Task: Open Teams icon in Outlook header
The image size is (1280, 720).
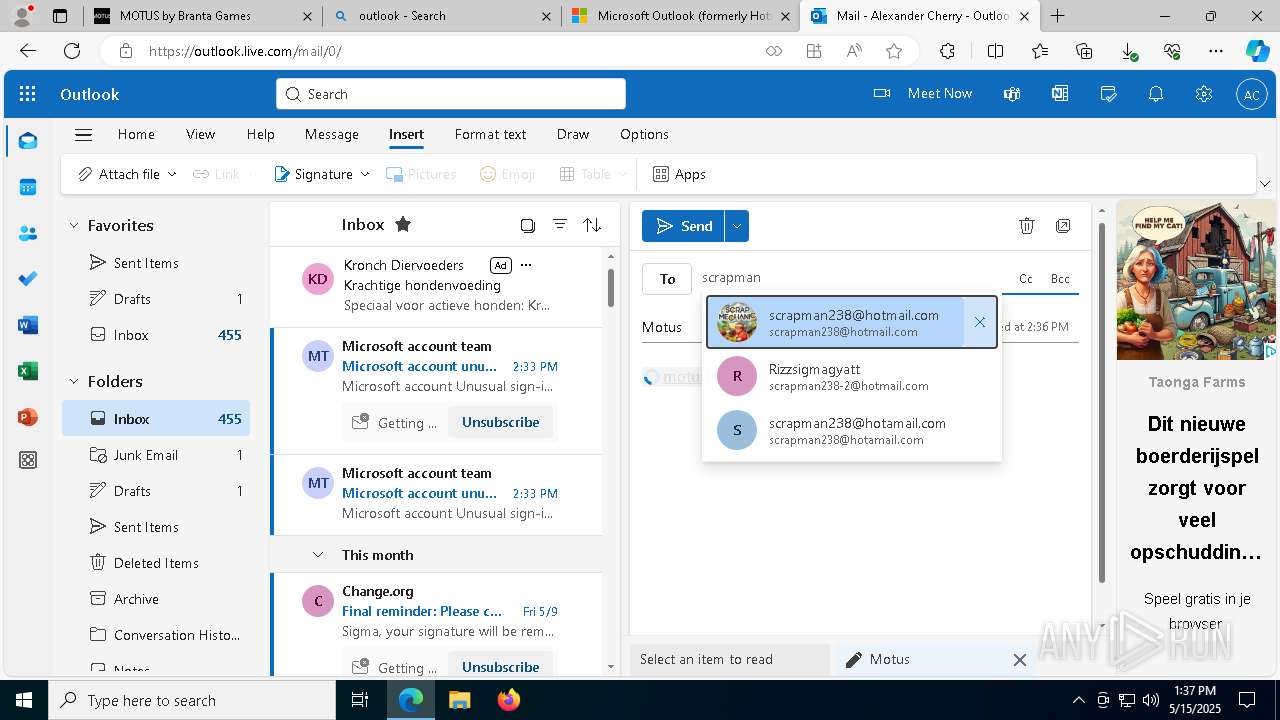Action: (x=1012, y=94)
